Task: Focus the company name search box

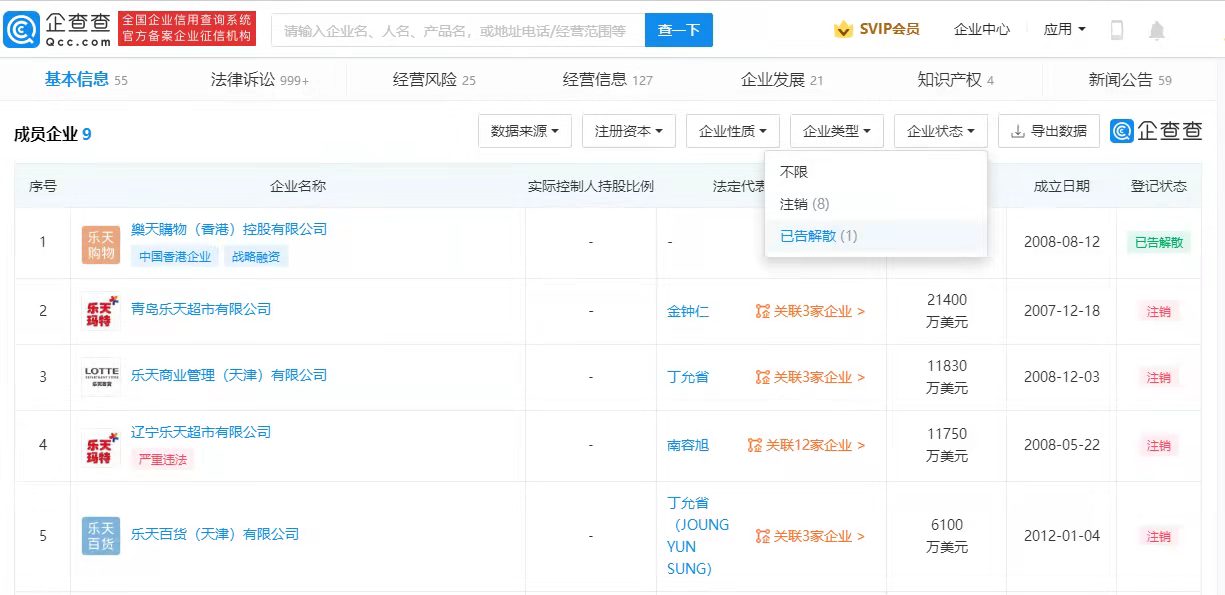Action: [458, 30]
